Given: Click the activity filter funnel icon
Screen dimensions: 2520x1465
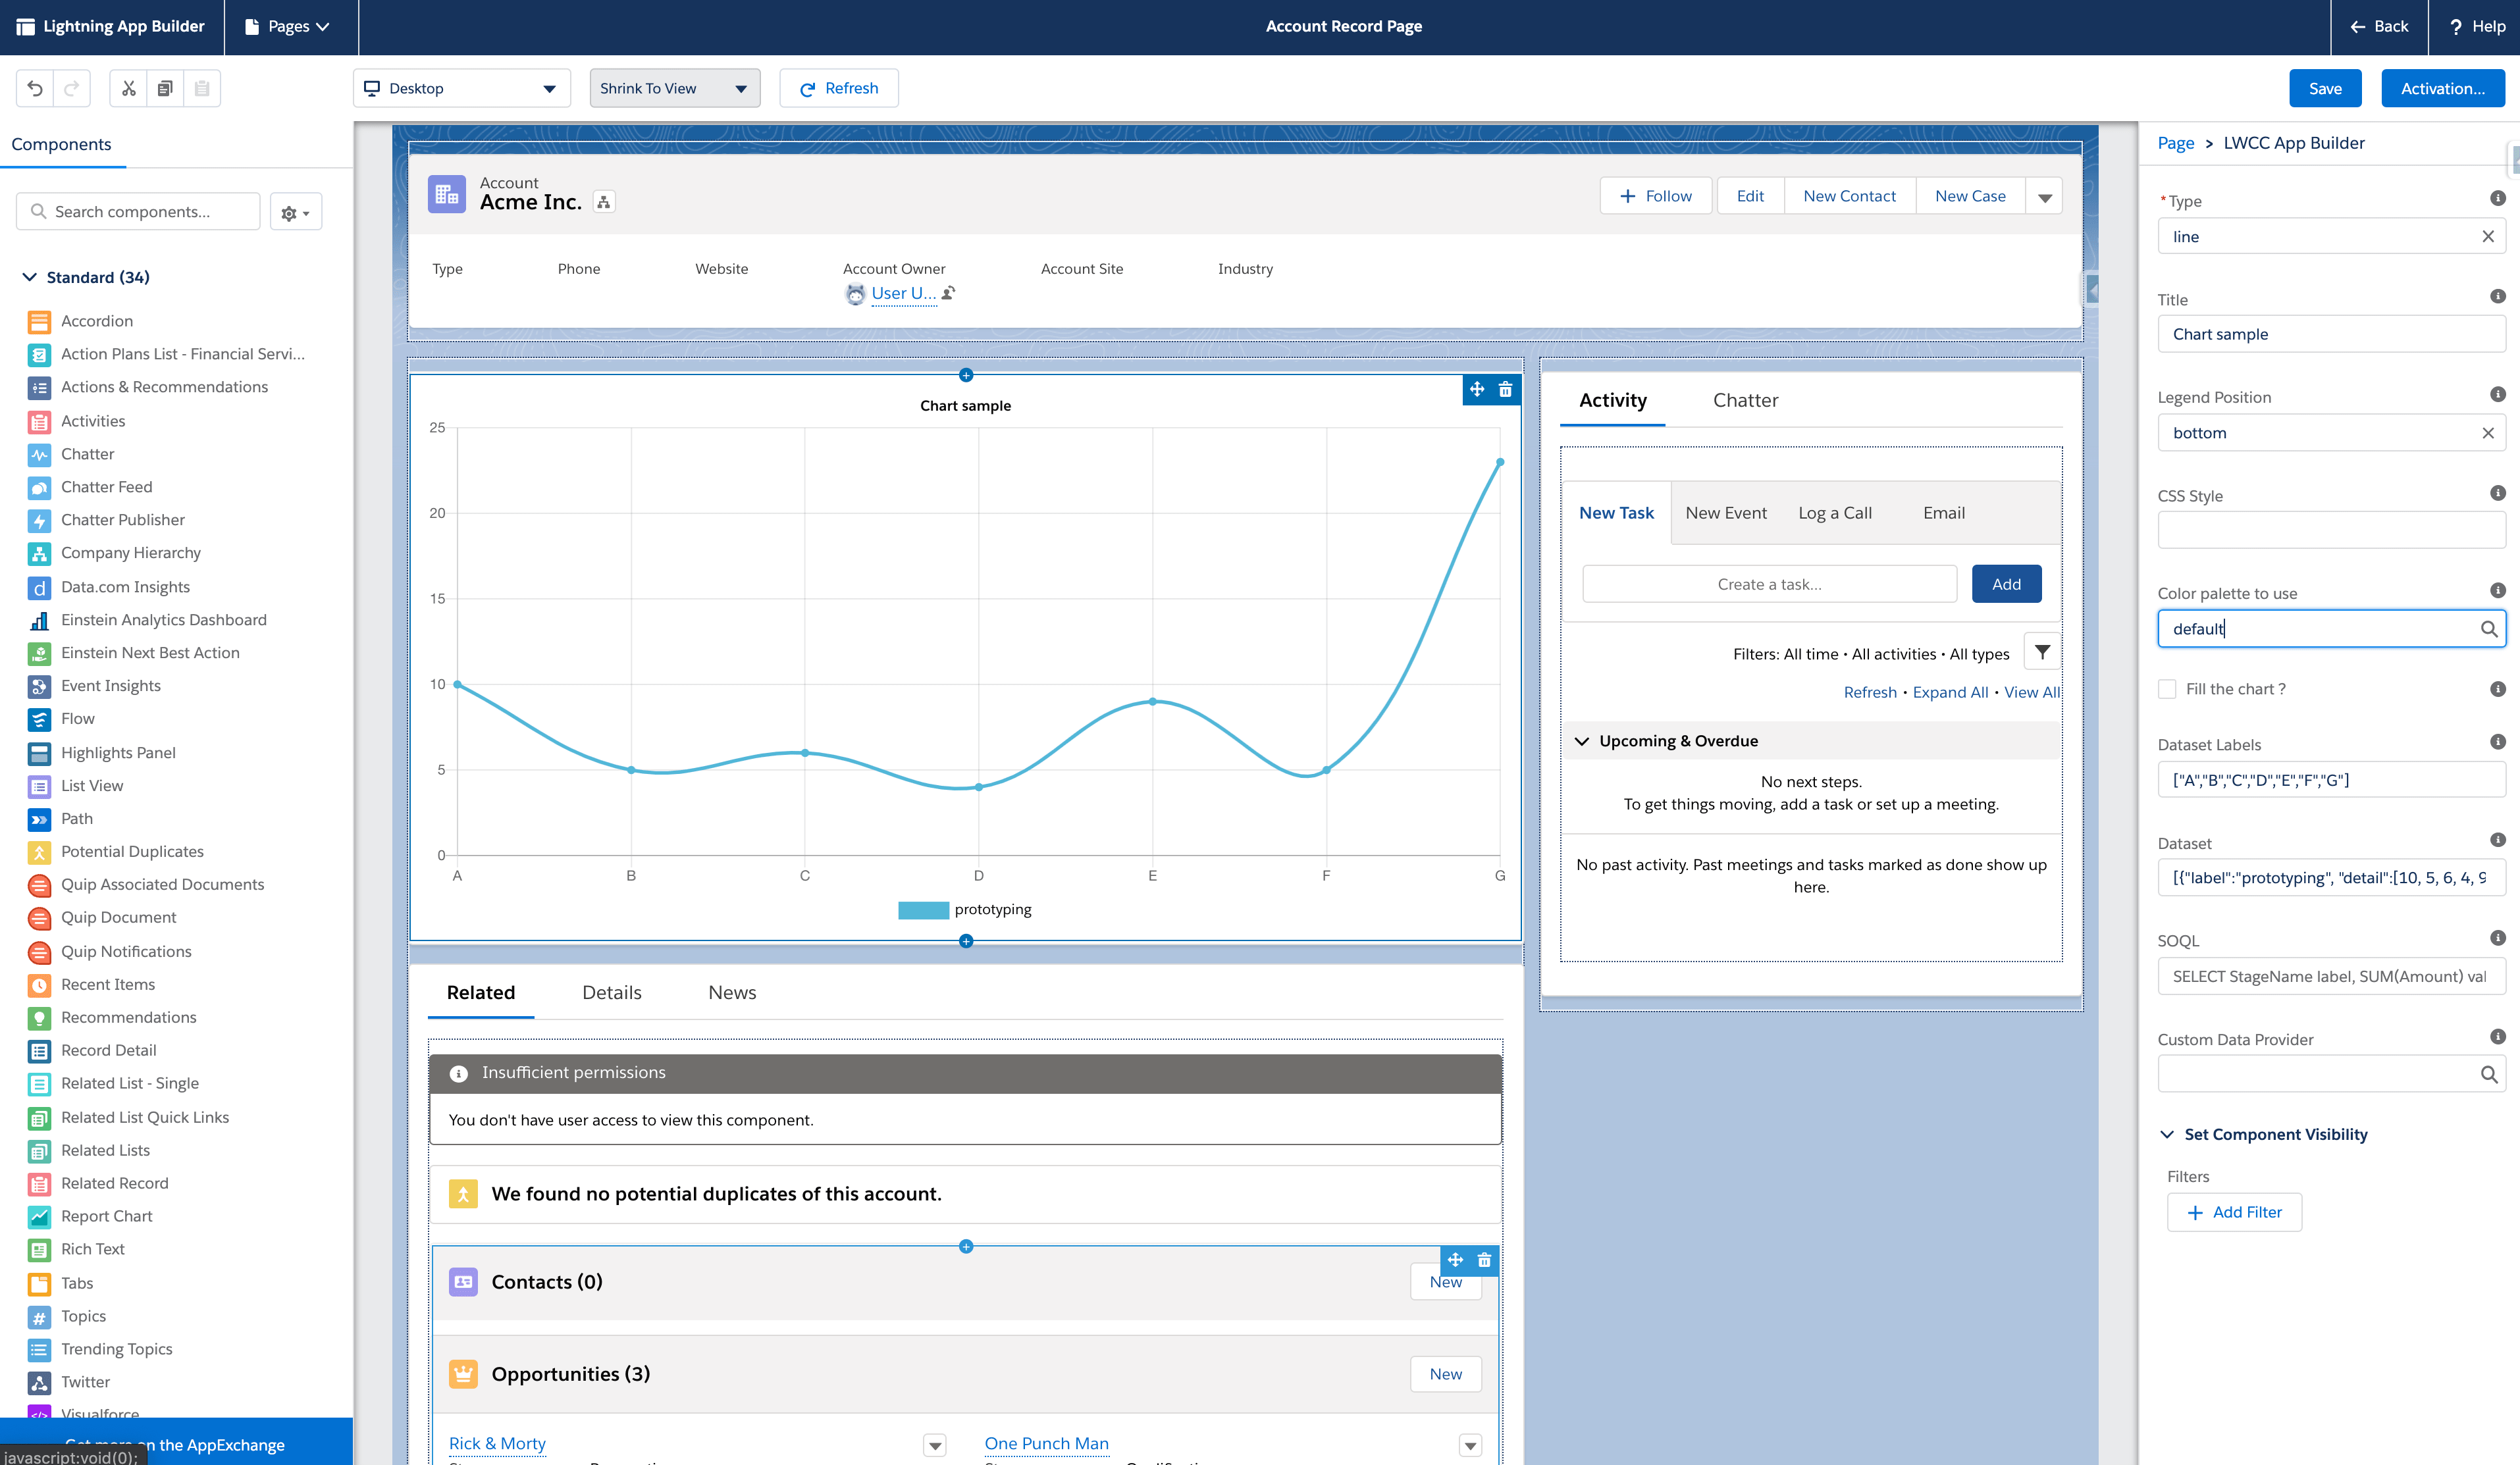Looking at the screenshot, I should (x=2042, y=652).
